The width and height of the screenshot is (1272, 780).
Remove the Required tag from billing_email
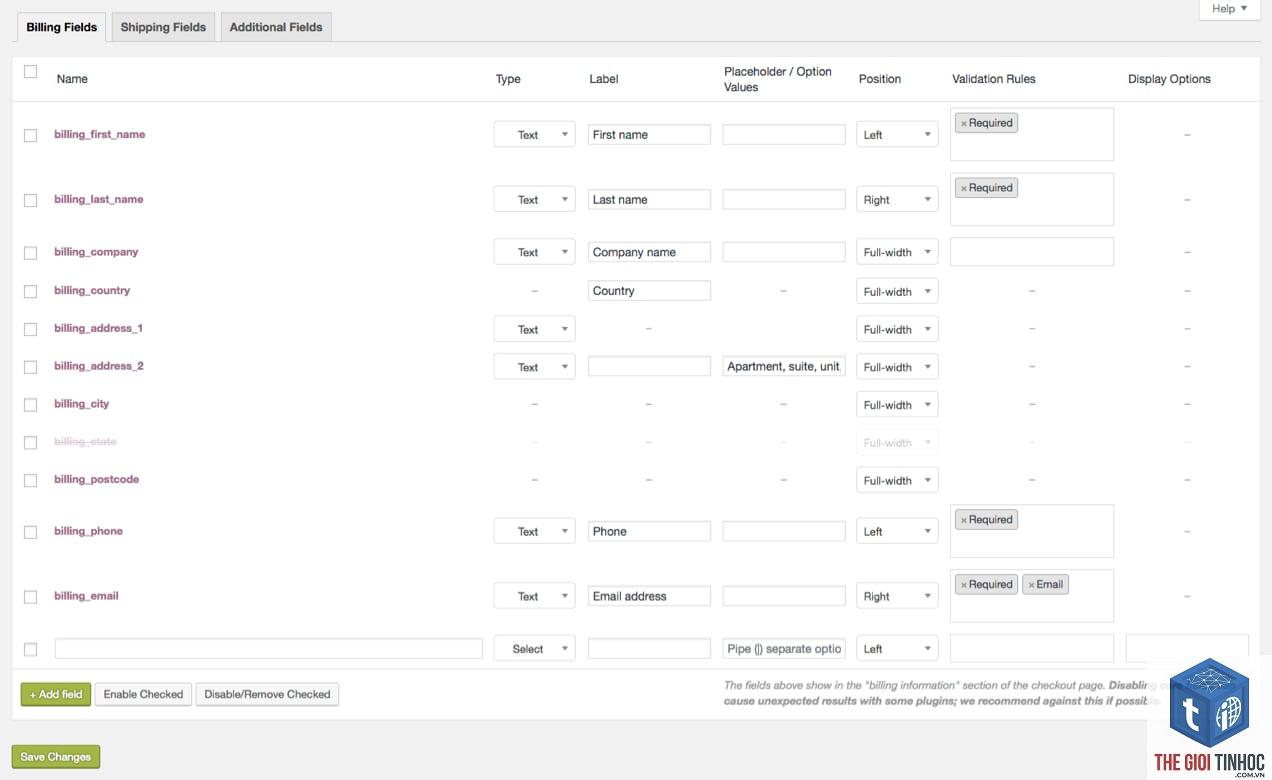[x=964, y=586]
